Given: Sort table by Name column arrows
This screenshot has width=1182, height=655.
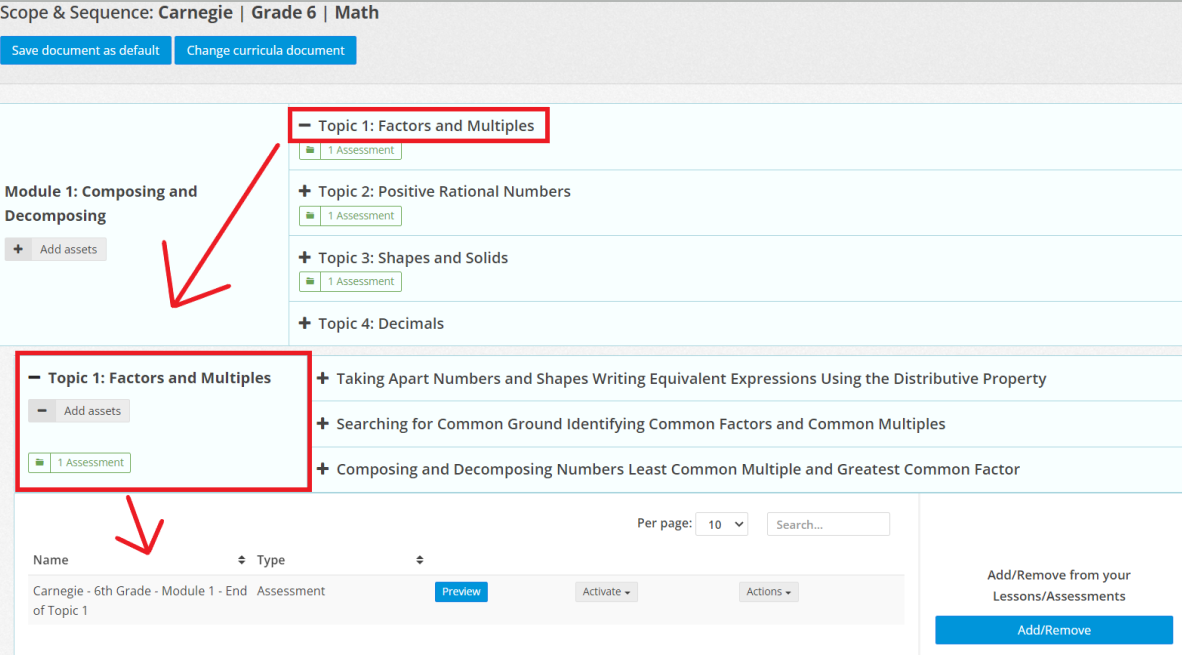Looking at the screenshot, I should 241,560.
